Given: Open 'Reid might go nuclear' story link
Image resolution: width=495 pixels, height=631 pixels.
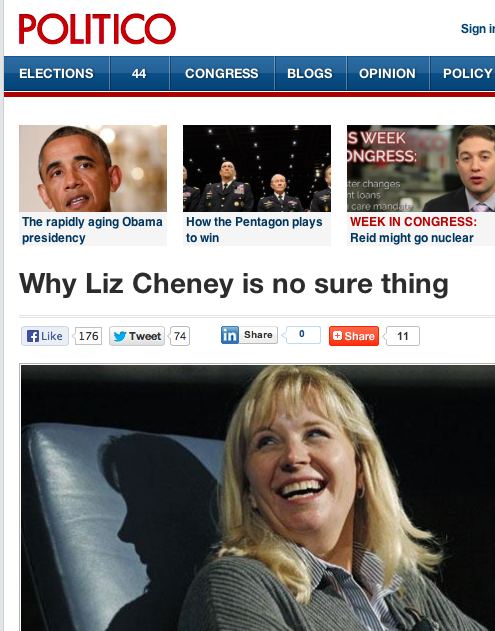Looking at the screenshot, I should pos(412,238).
